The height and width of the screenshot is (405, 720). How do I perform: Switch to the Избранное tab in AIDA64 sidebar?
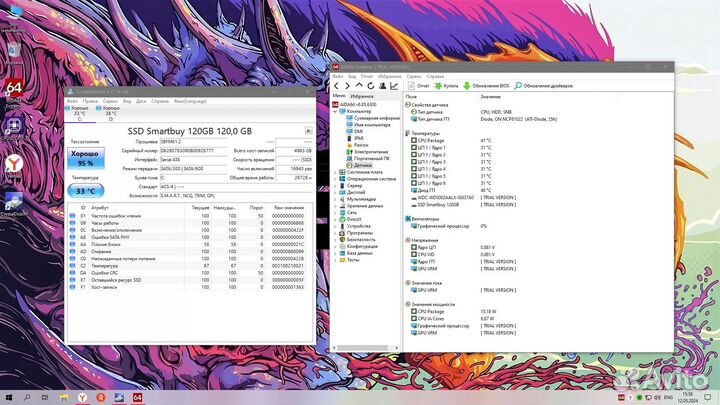(x=362, y=96)
